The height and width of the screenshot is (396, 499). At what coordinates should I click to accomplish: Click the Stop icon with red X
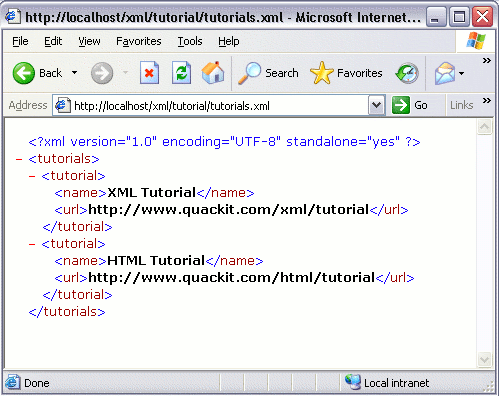click(149, 73)
